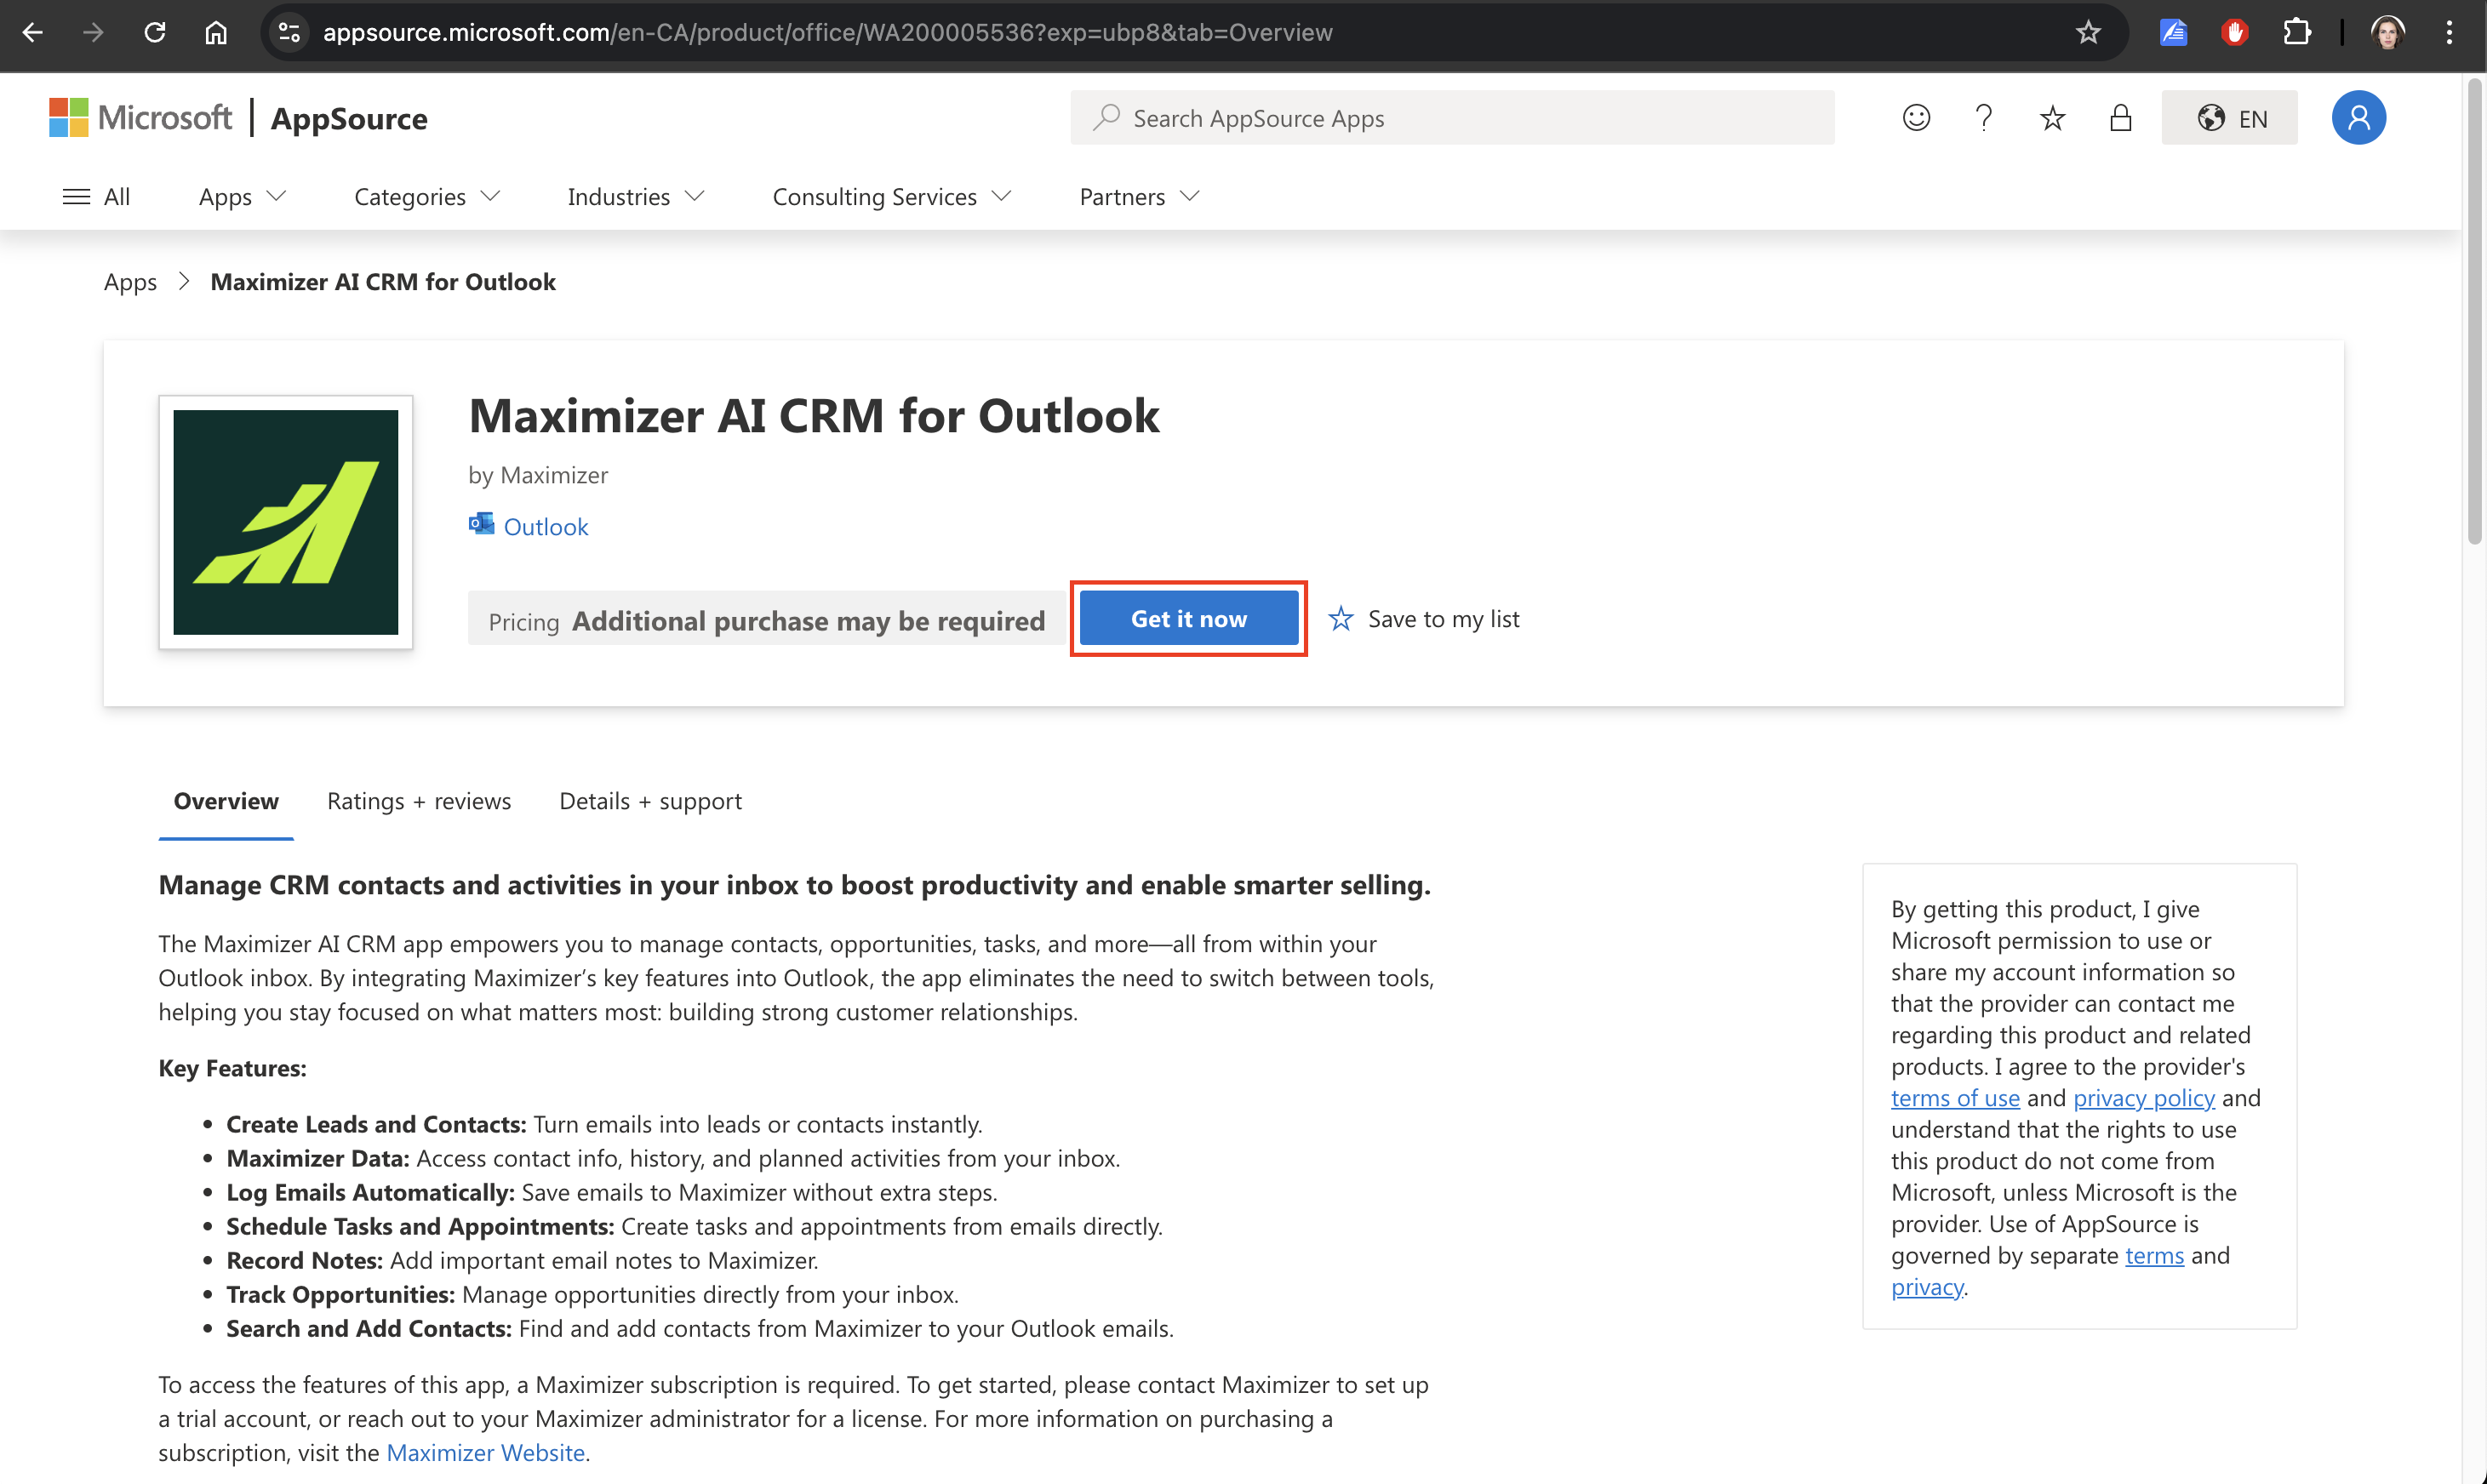The height and width of the screenshot is (1484, 2487).
Task: Open the blue pen extension icon
Action: [x=2173, y=32]
